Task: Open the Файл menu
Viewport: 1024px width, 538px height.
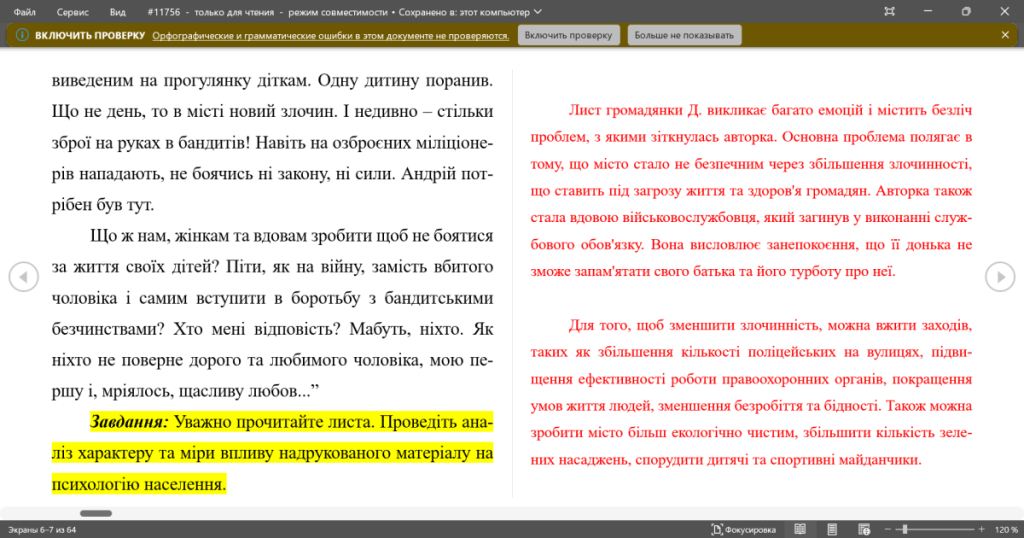Action: pyautogui.click(x=25, y=12)
